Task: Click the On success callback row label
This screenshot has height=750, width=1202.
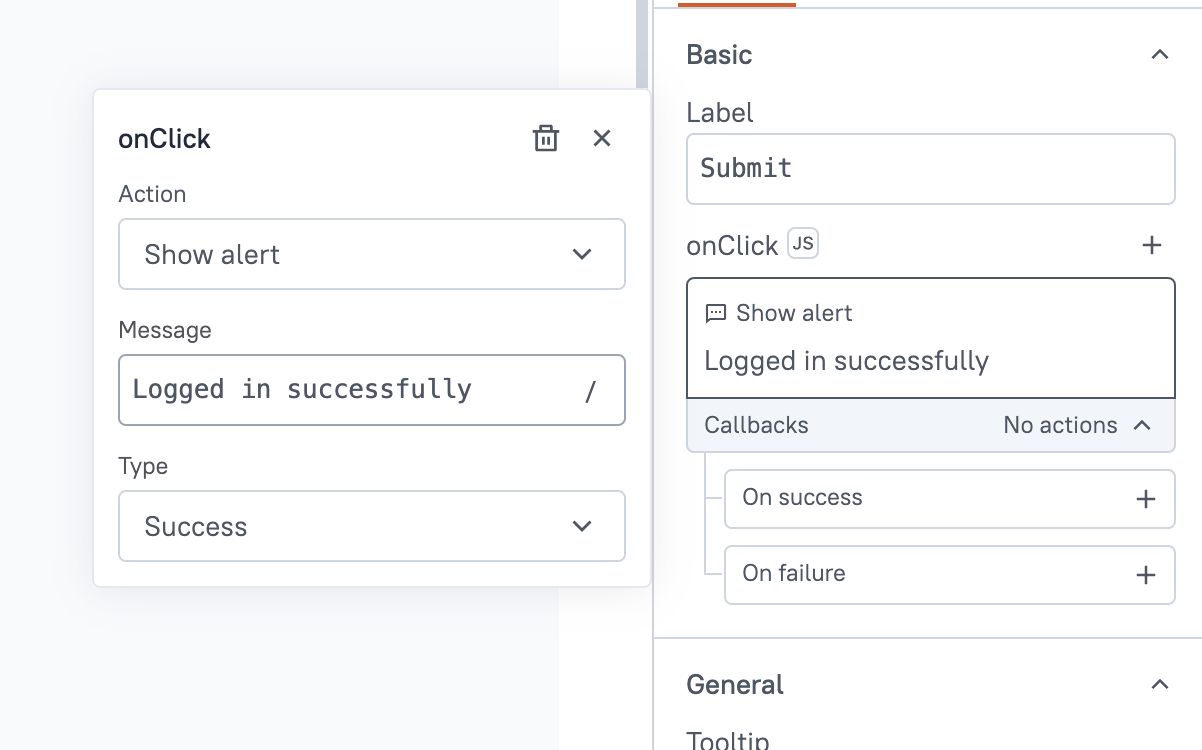Action: (802, 498)
